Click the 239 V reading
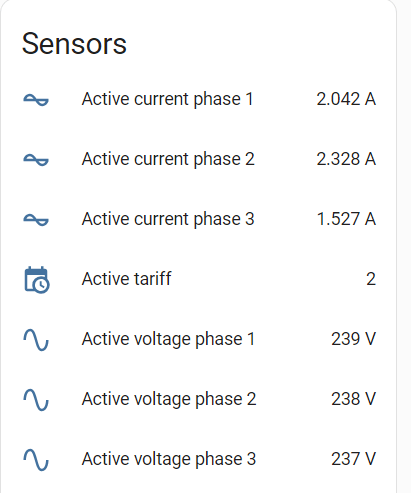Viewport: 411px width, 493px height. pyautogui.click(x=354, y=339)
